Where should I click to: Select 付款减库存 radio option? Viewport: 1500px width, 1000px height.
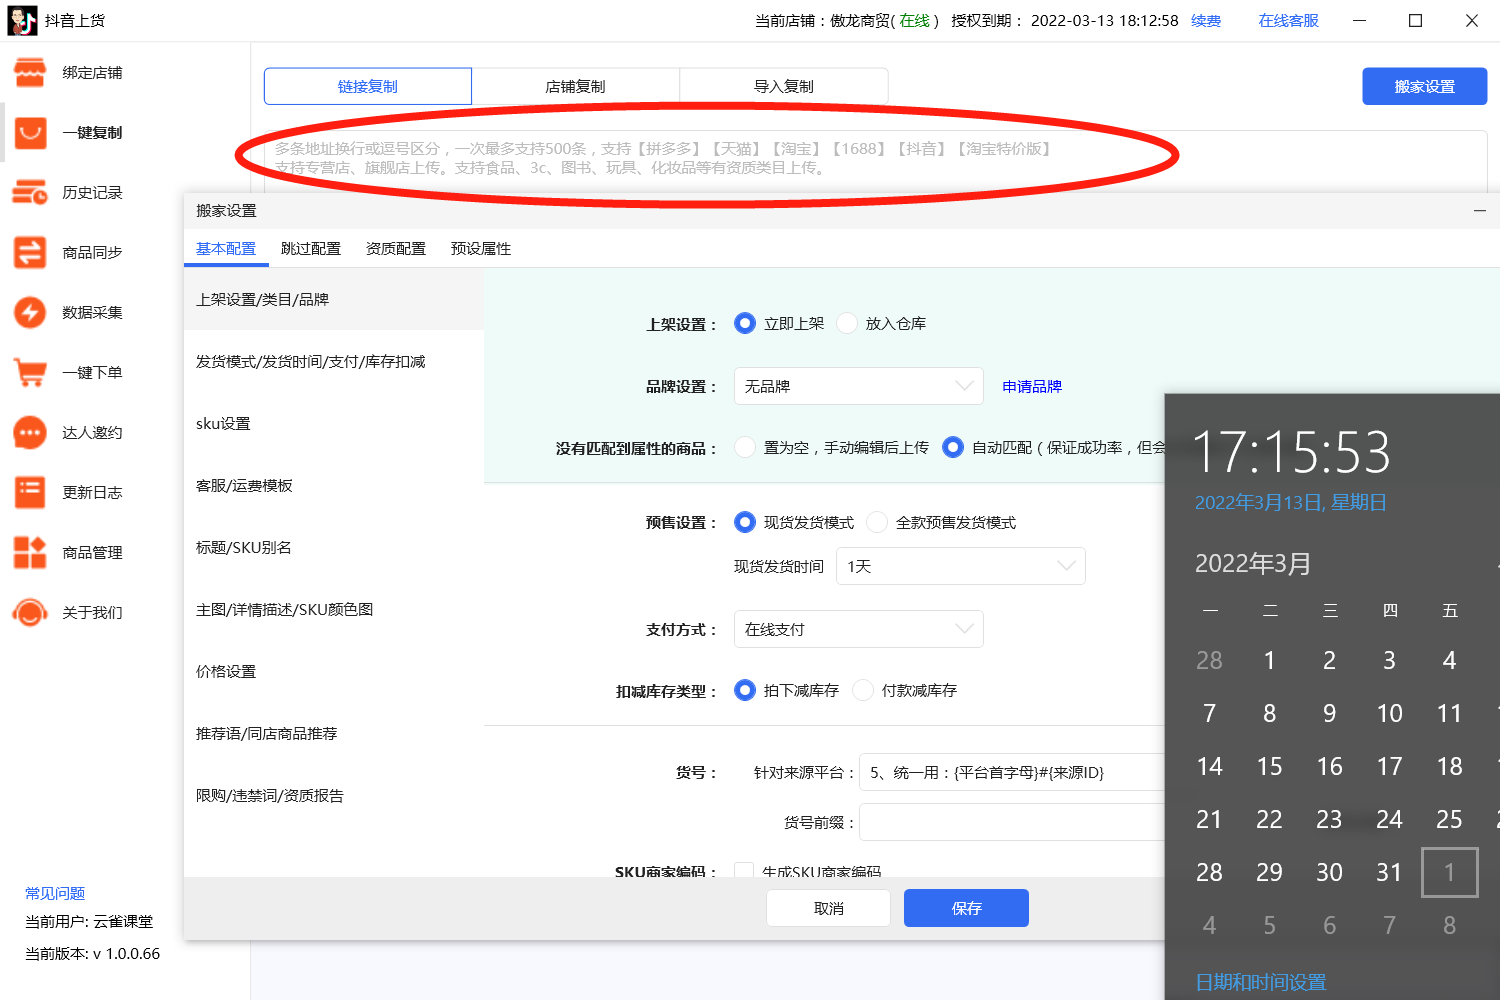(863, 691)
